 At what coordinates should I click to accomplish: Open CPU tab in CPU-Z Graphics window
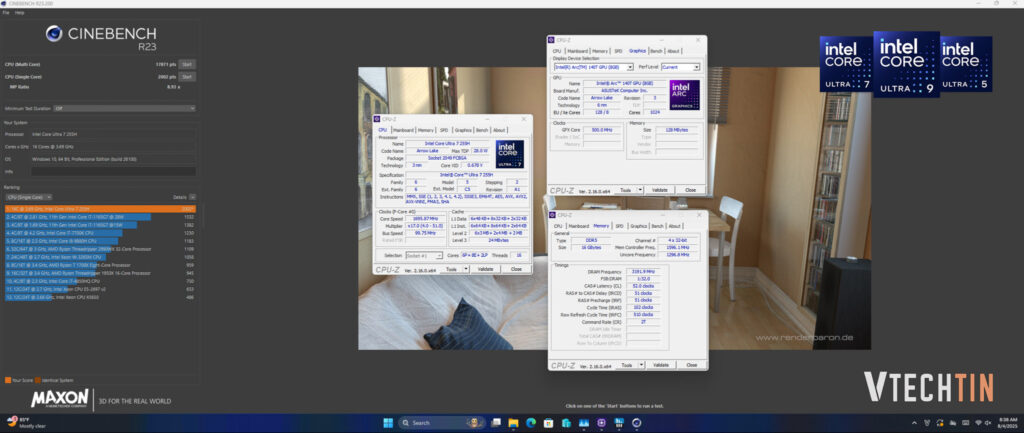point(557,51)
